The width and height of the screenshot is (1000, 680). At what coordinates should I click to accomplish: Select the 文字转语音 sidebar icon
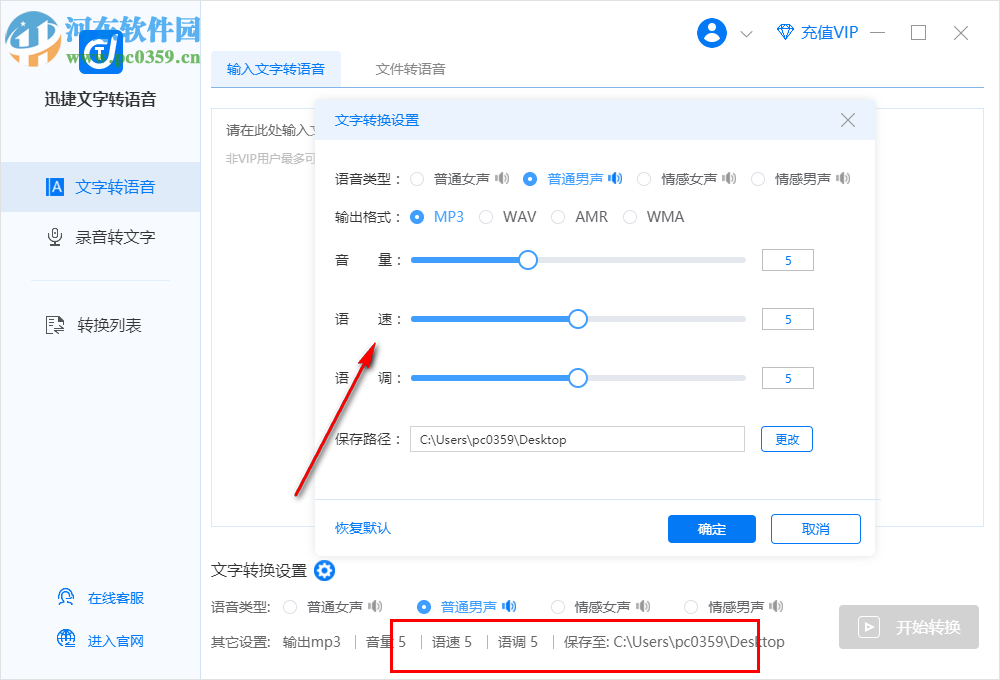[54, 187]
